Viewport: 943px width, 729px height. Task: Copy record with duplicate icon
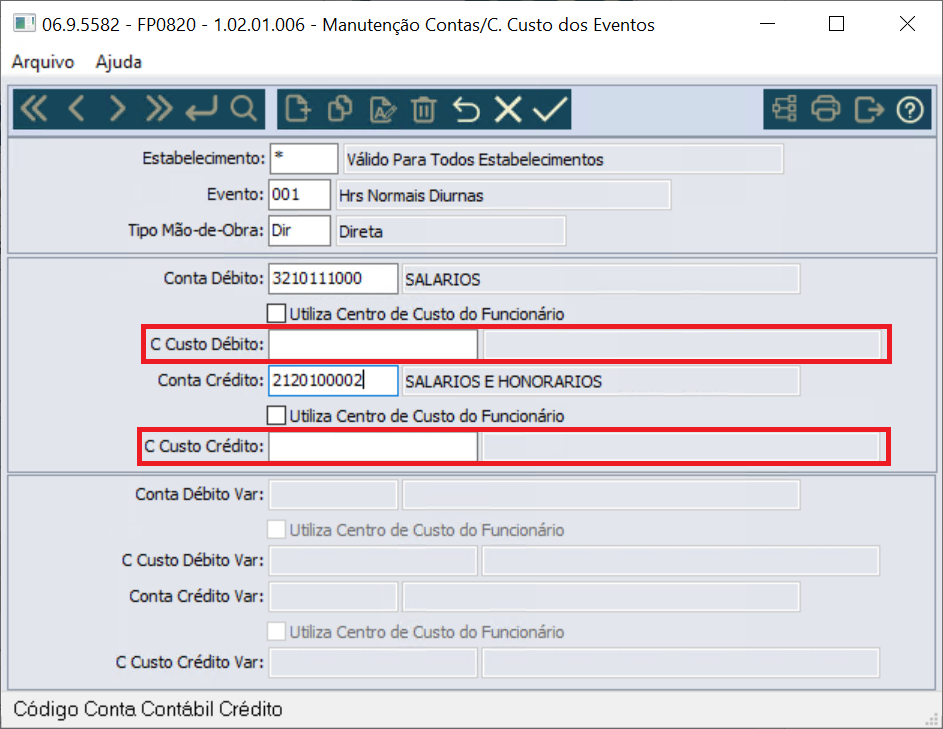(x=340, y=109)
